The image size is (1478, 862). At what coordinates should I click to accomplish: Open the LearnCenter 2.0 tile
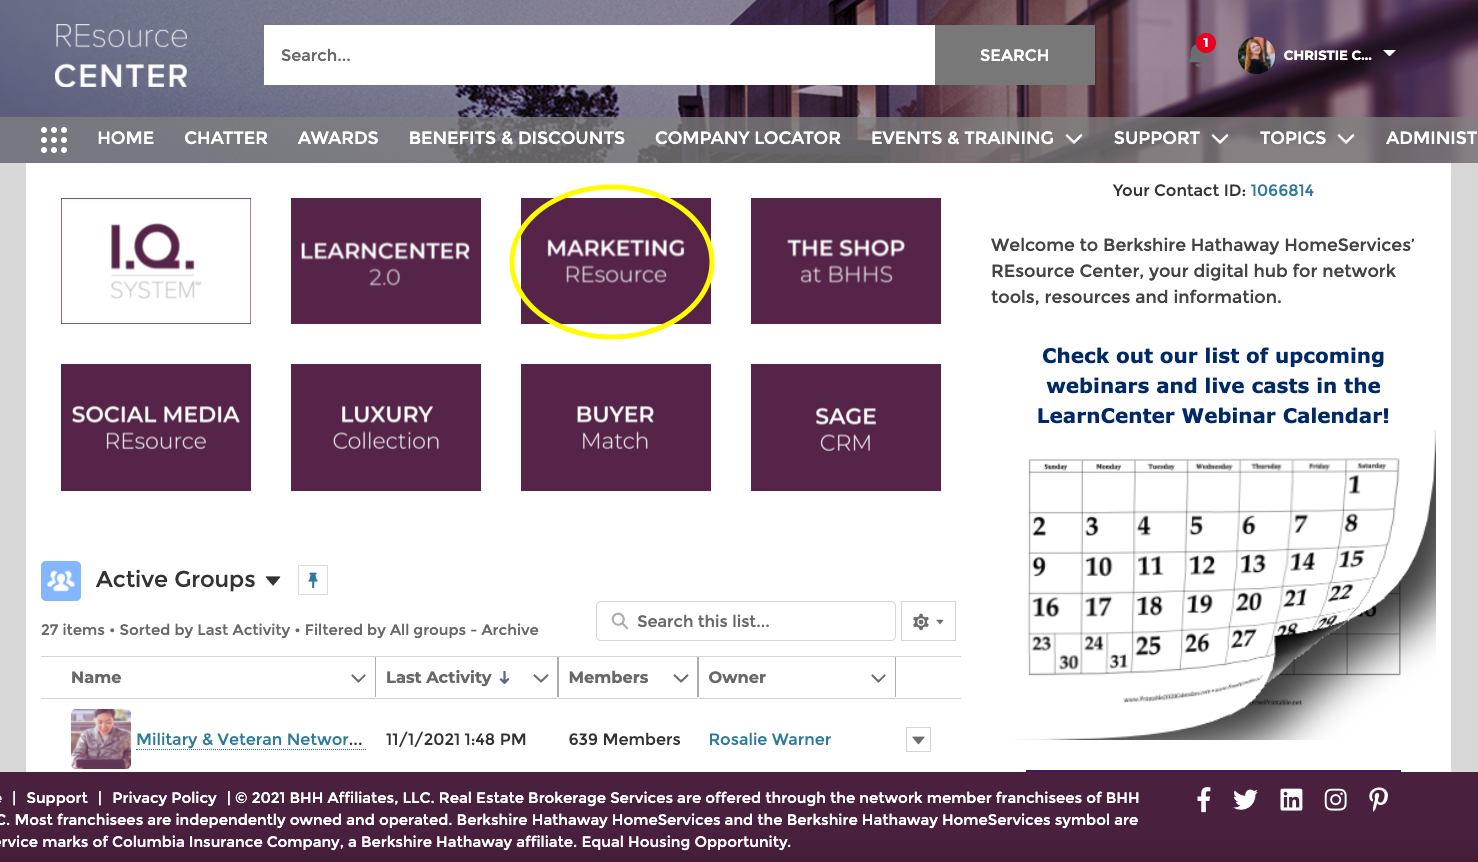pyautogui.click(x=386, y=261)
